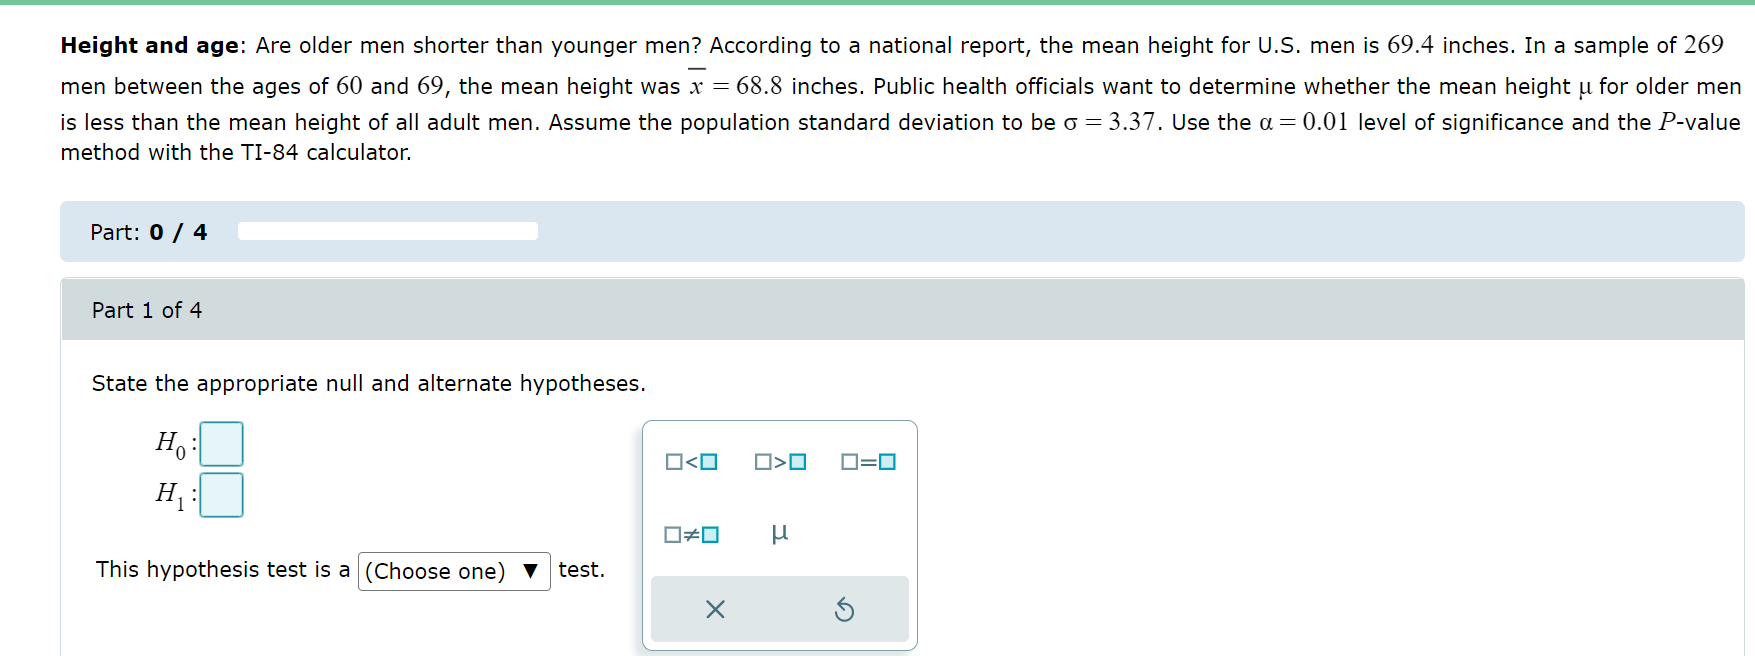
Task: Click the H1 hypothesis answer box
Action: pos(222,494)
